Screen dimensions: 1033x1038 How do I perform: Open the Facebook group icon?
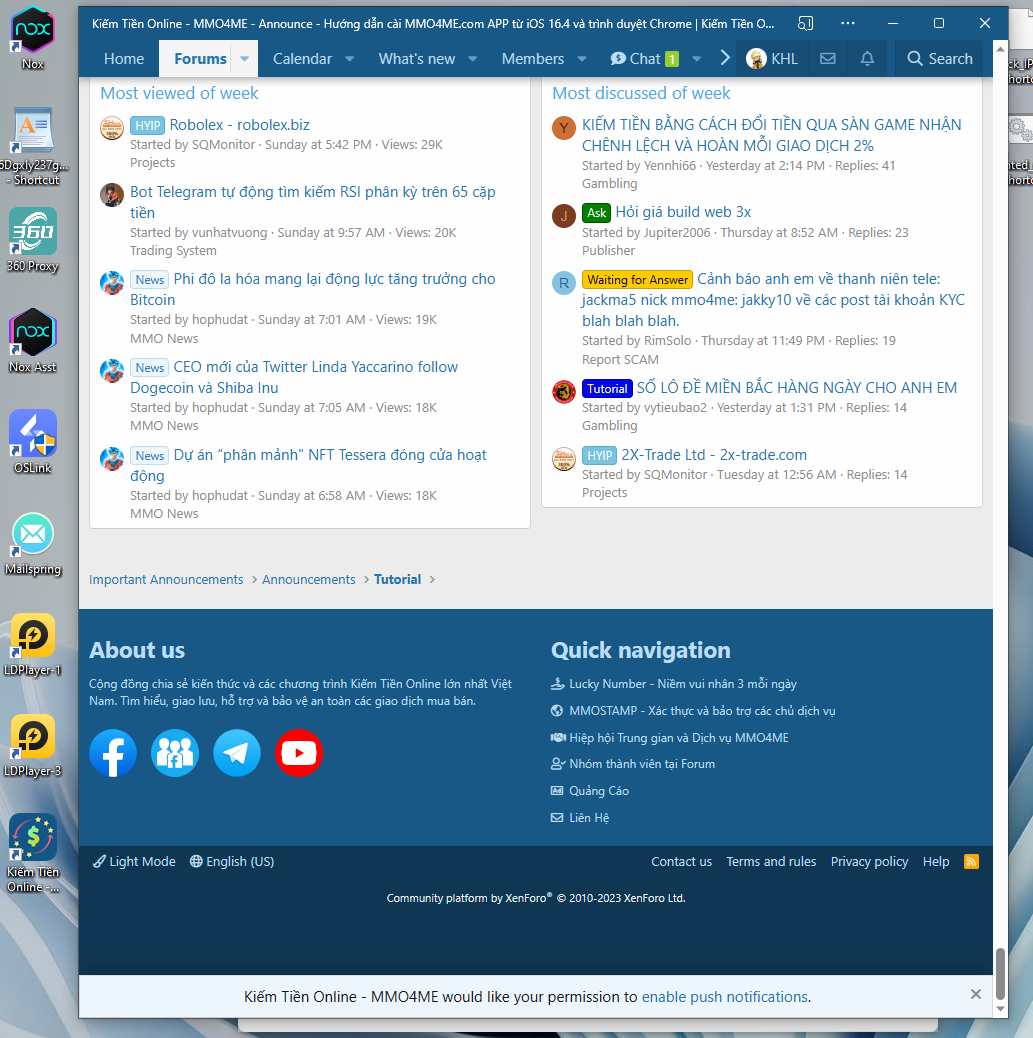click(175, 753)
